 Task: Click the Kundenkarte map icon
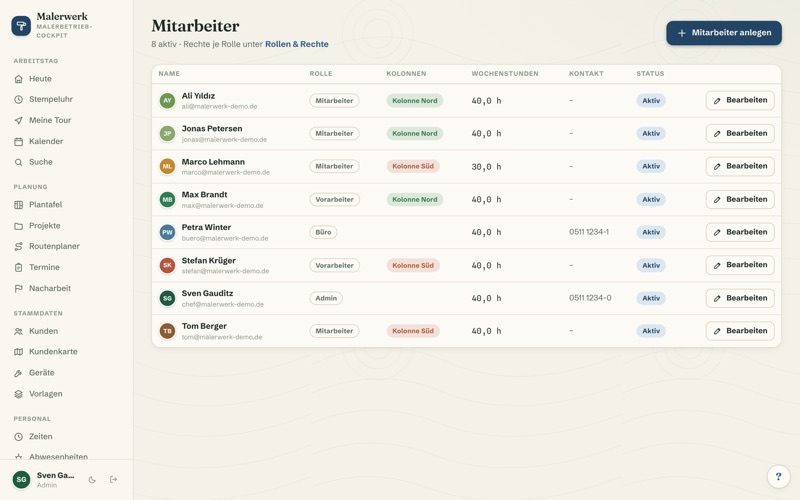[x=18, y=352]
